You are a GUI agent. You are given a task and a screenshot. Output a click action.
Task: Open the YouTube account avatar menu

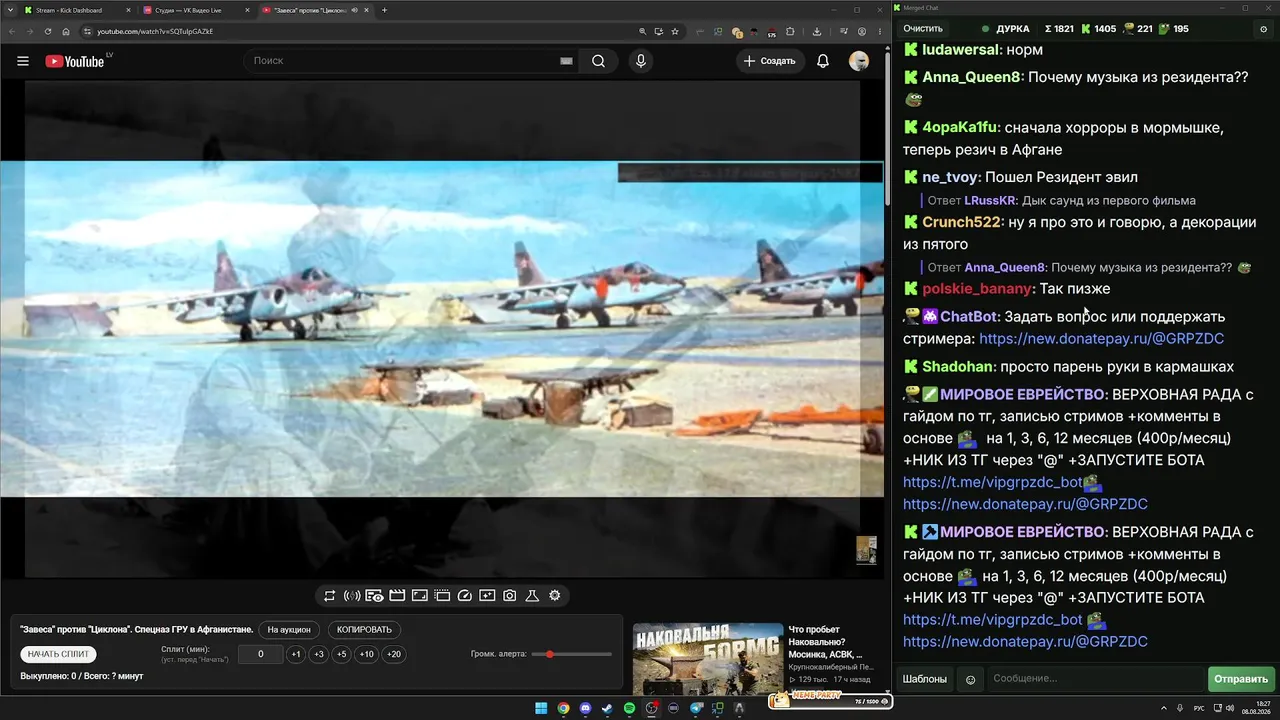(859, 61)
